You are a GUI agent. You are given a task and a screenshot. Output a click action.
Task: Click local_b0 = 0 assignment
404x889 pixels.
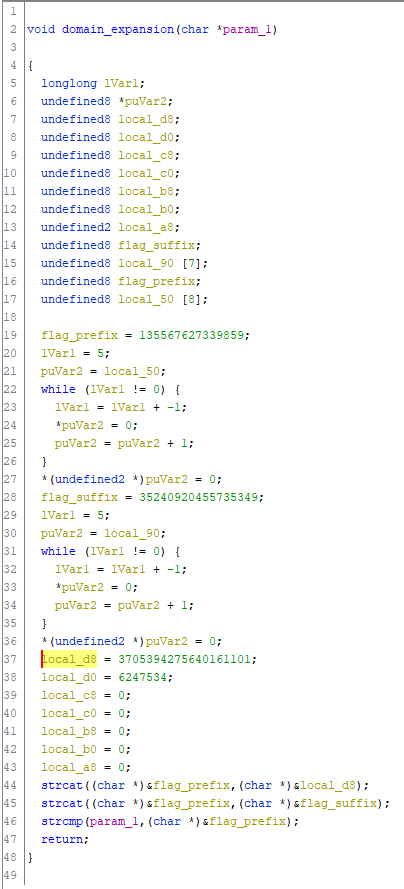pos(86,750)
